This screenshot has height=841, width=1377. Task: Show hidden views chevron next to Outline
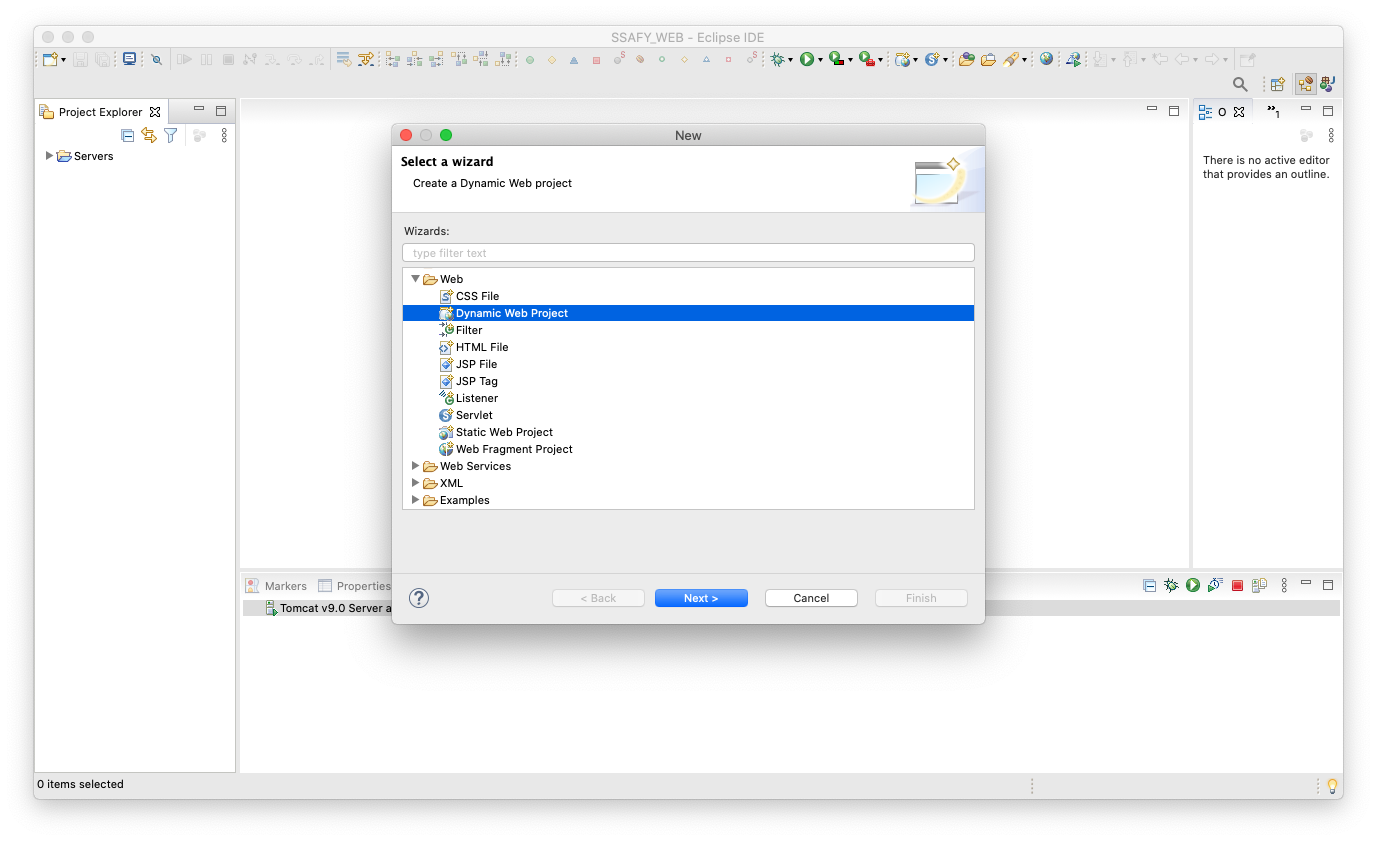1273,111
